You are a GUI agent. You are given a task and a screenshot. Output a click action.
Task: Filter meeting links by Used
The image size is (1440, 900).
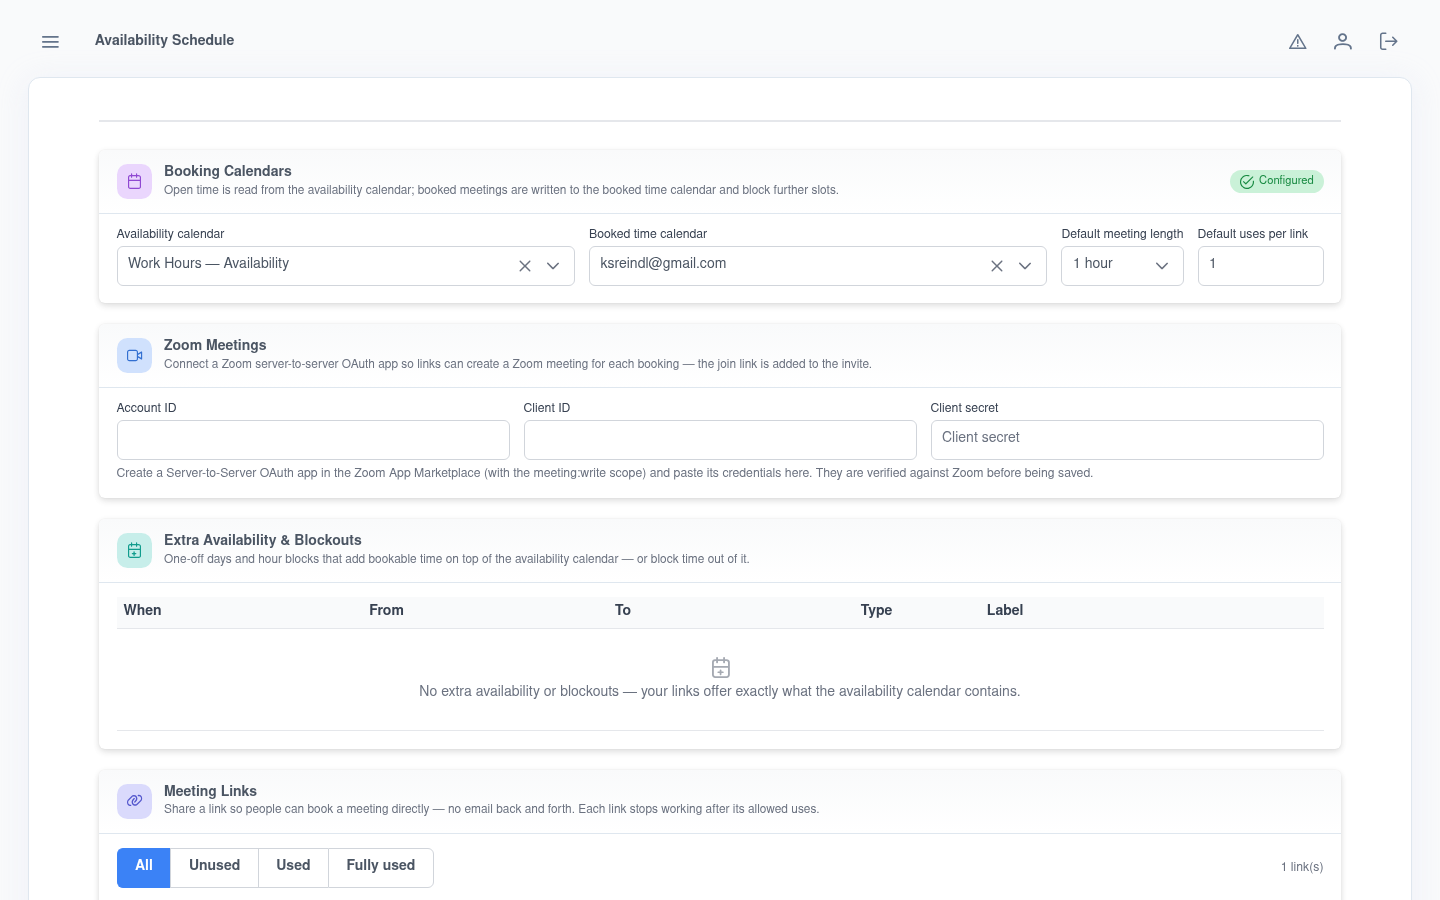click(x=293, y=867)
